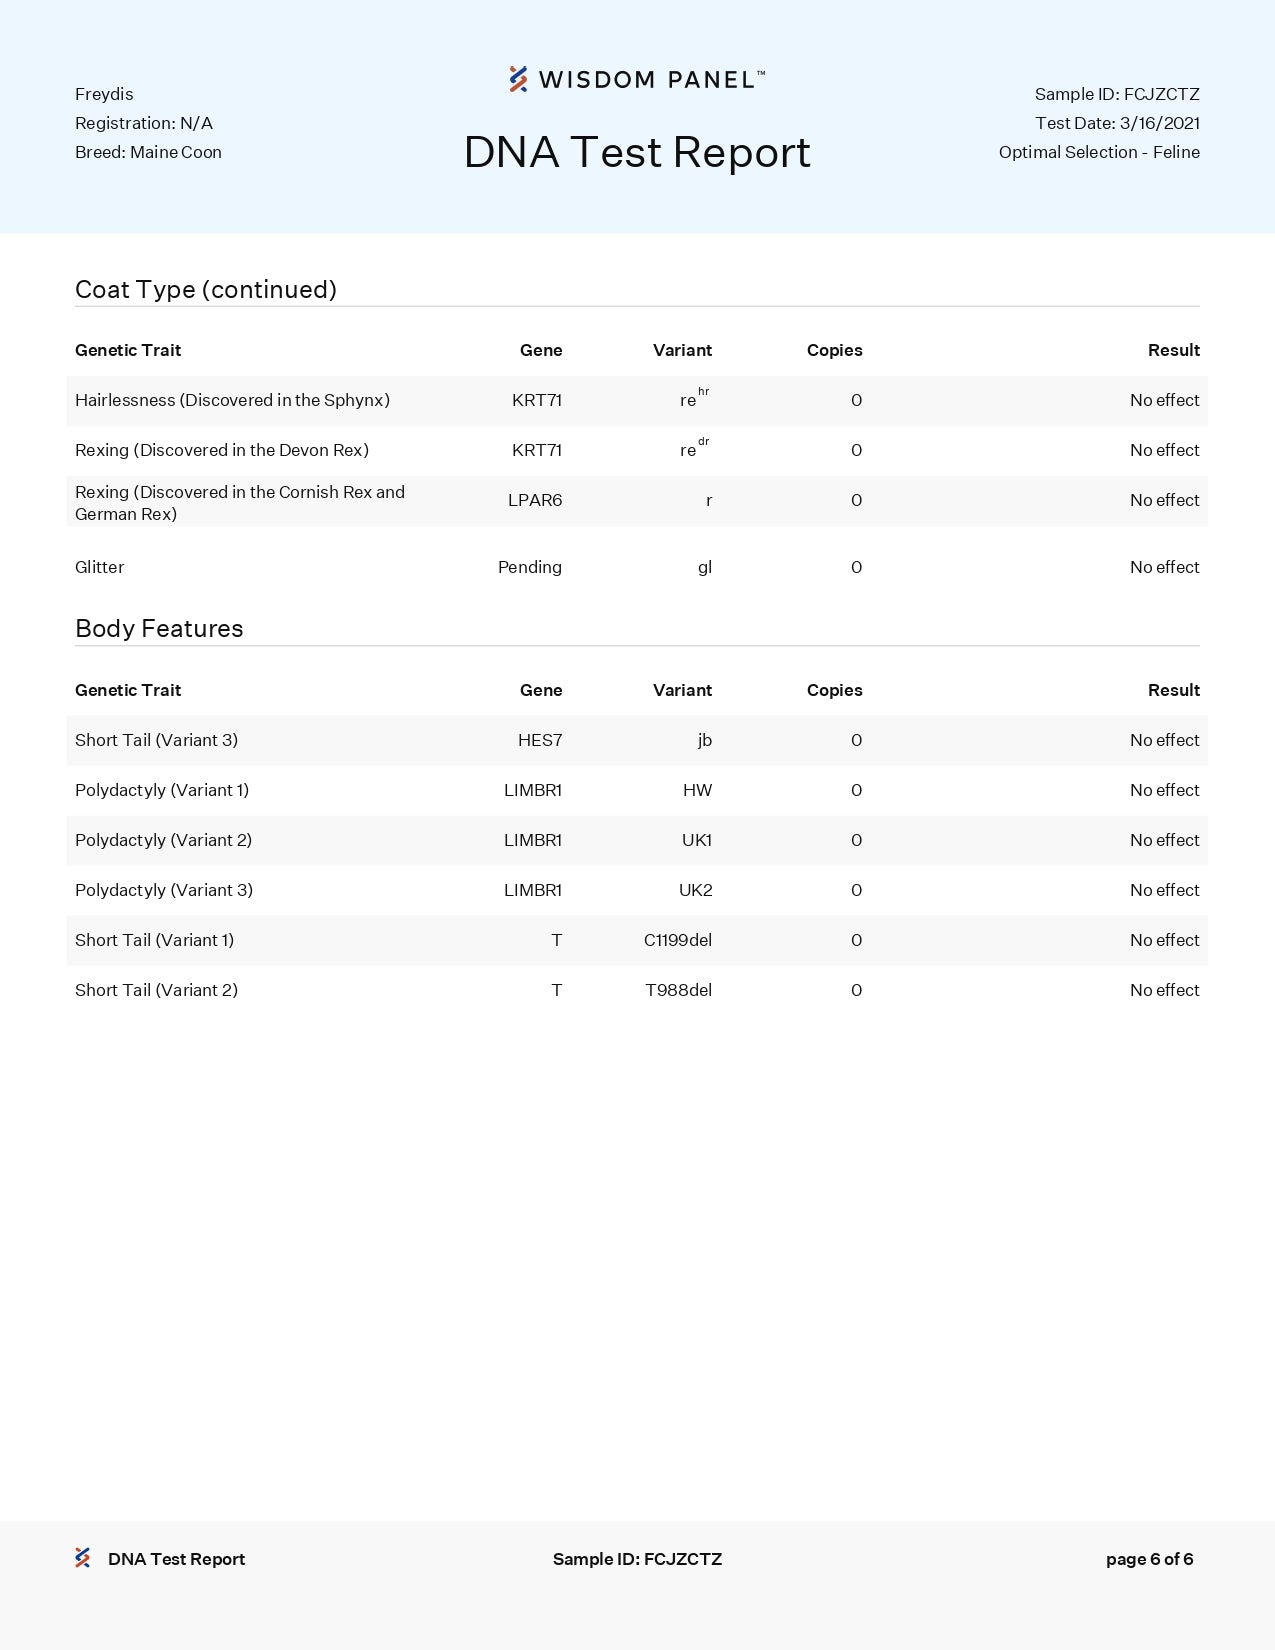The image size is (1275, 1650).
Task: Click the LPAR6 gene cell
Action: [x=534, y=500]
